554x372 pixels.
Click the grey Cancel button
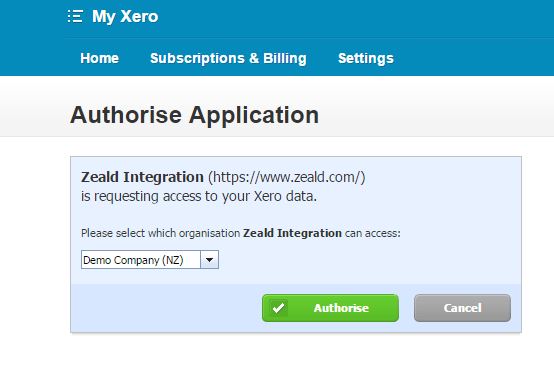462,308
